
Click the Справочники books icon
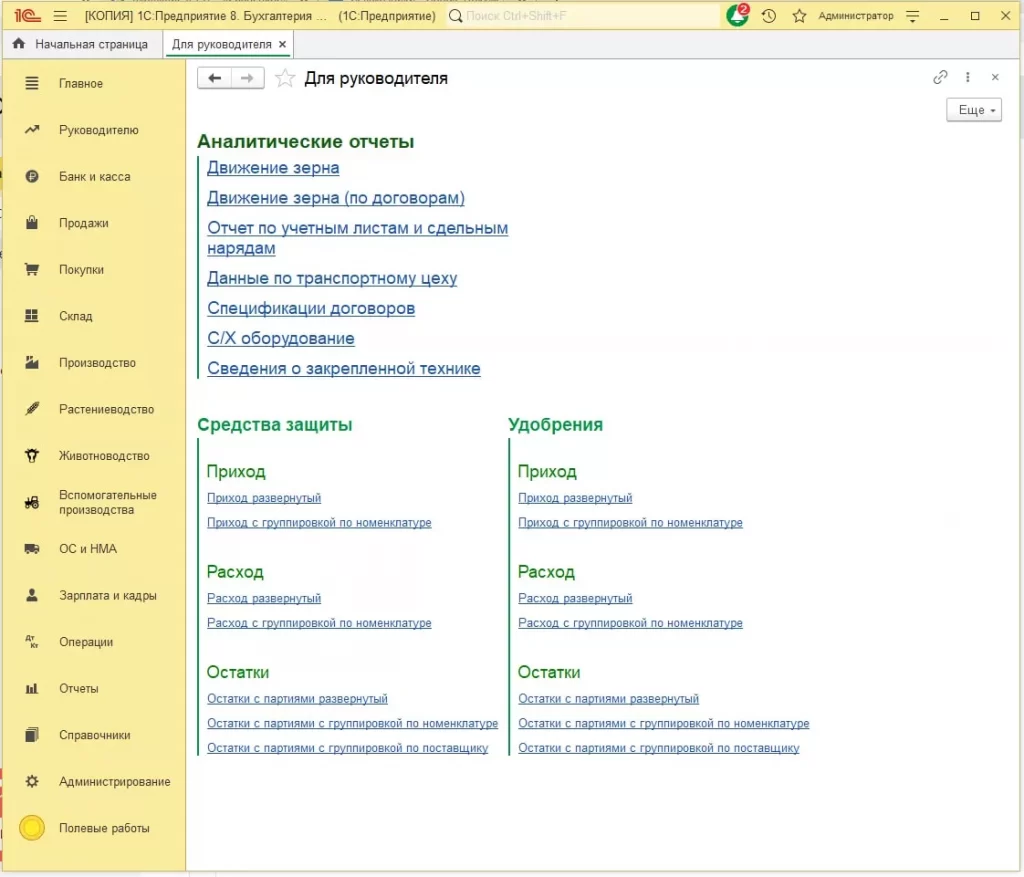(x=31, y=735)
